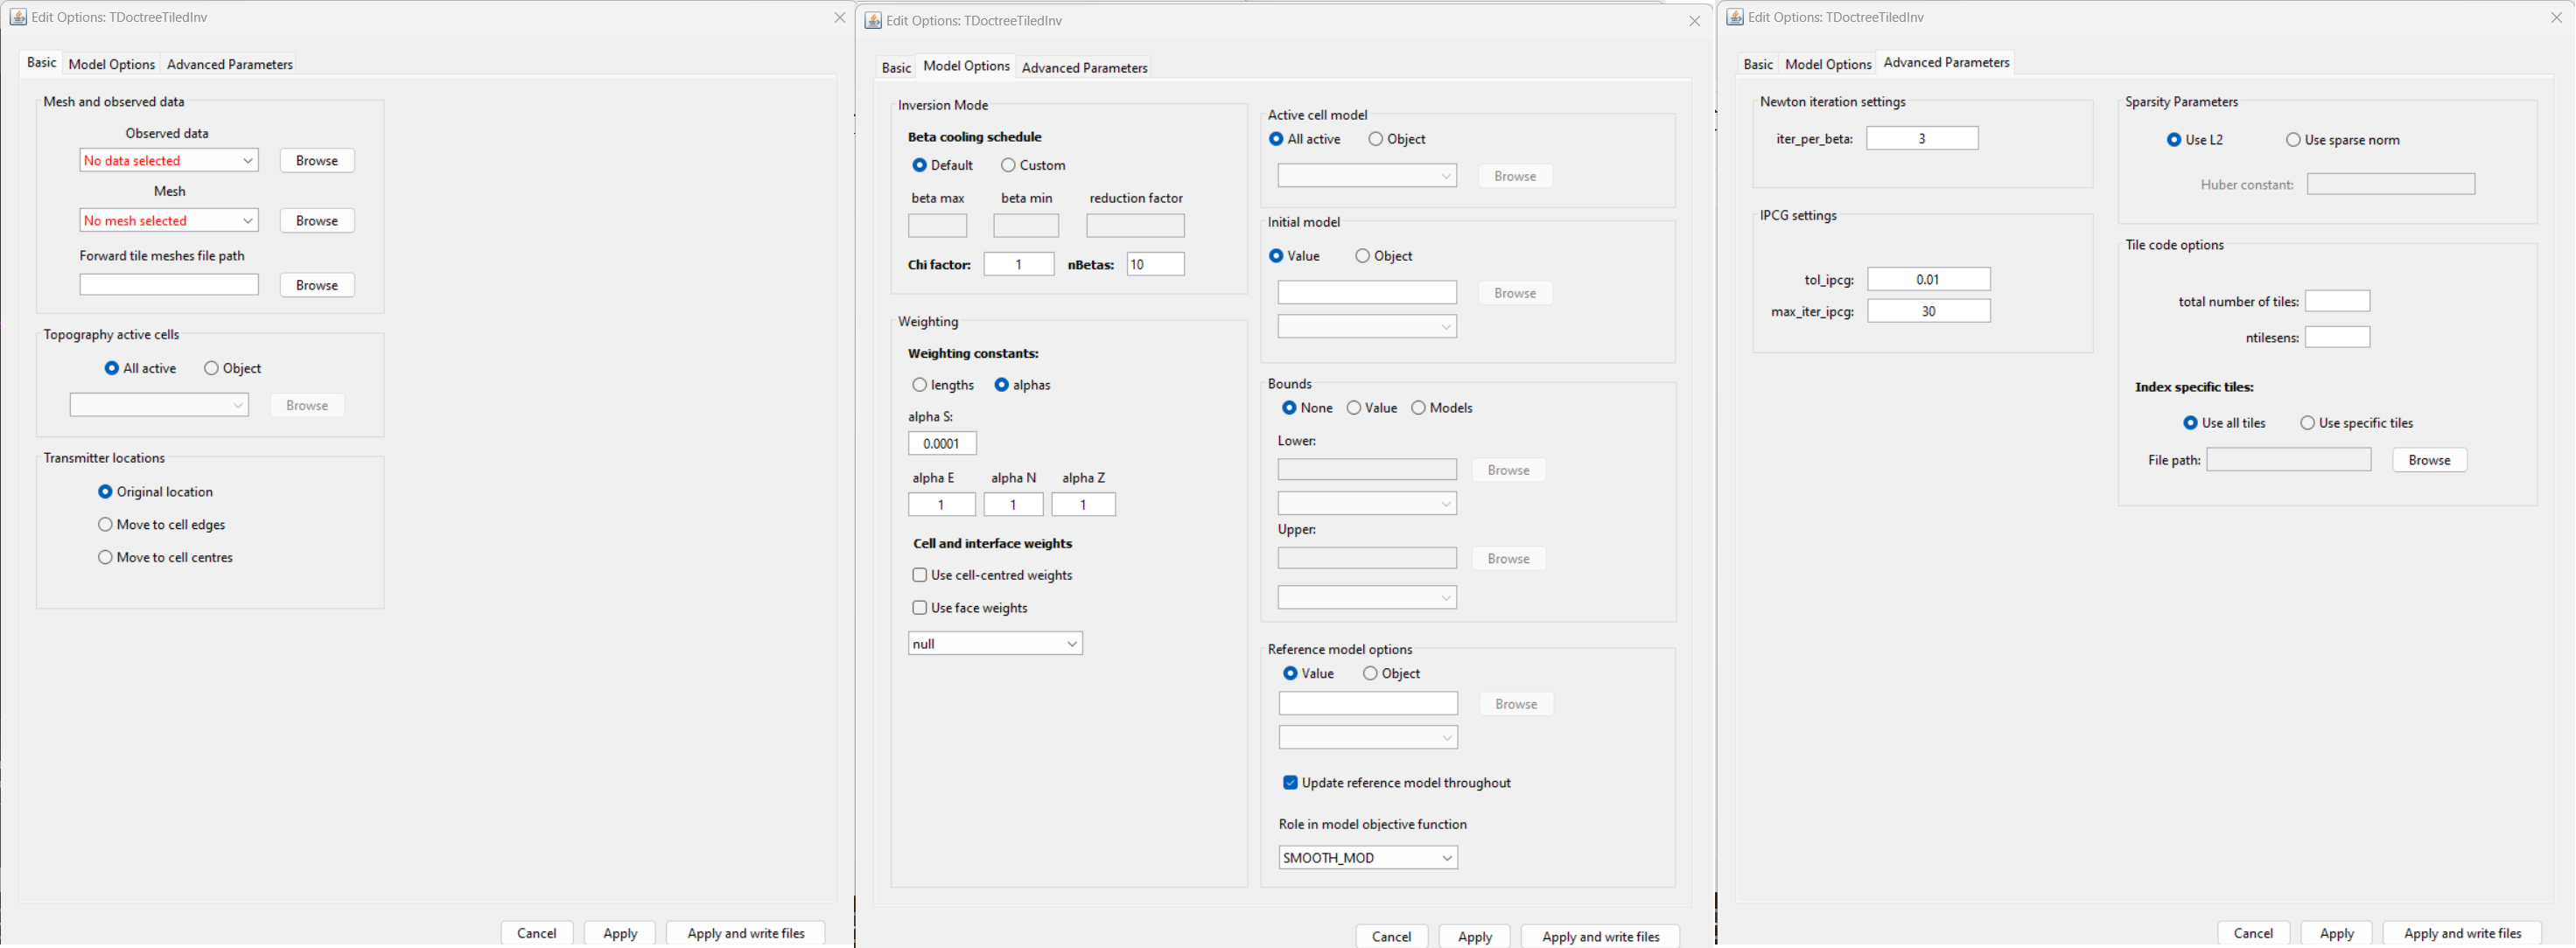
Task: Open the SMOOTH_MOD role dropdown
Action: click(1368, 857)
